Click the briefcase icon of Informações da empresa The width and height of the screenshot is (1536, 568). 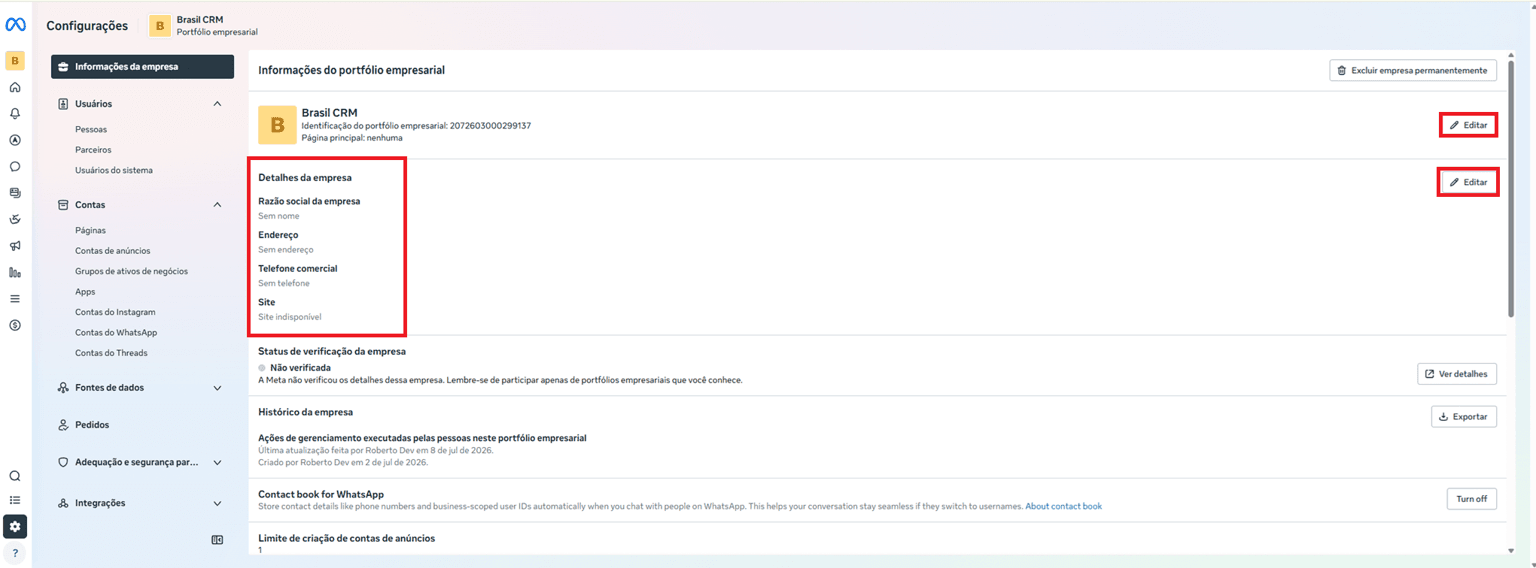(64, 67)
